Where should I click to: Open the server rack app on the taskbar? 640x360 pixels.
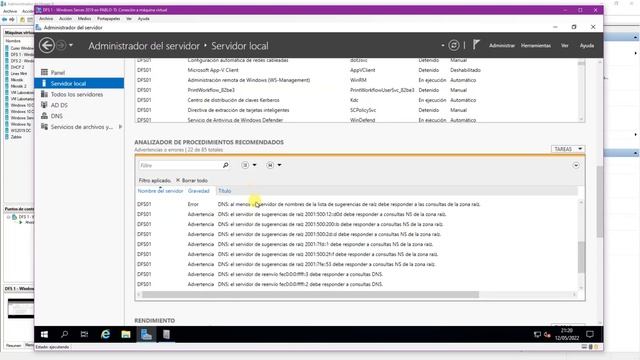[166, 334]
